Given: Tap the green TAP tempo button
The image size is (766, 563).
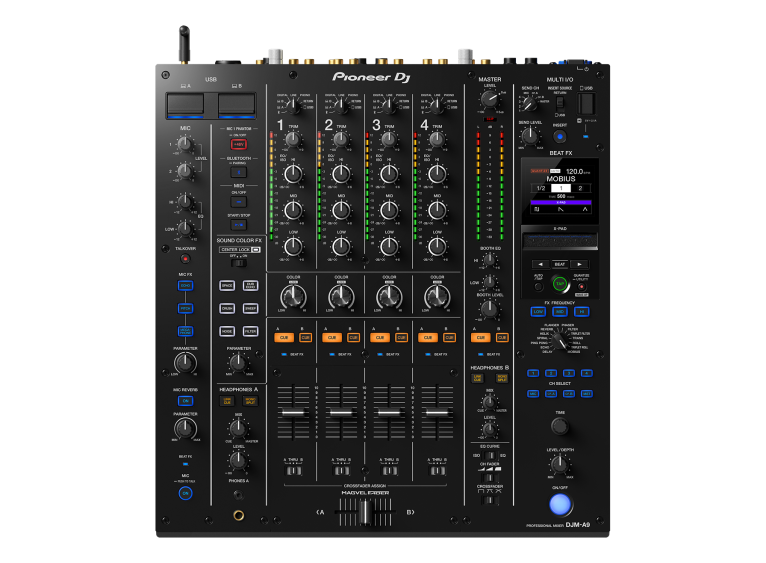Looking at the screenshot, I should (x=560, y=286).
